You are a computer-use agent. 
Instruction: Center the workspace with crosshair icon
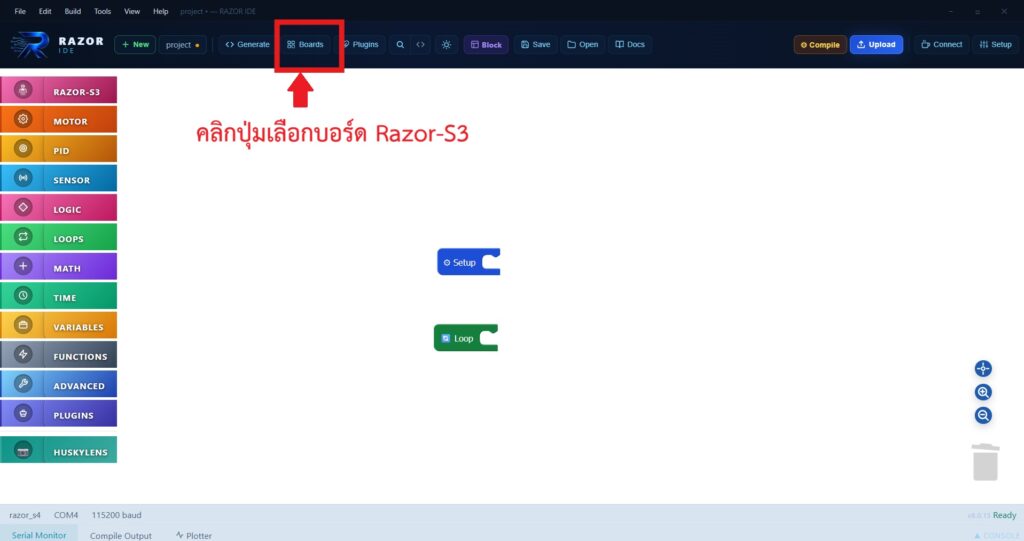pos(983,369)
